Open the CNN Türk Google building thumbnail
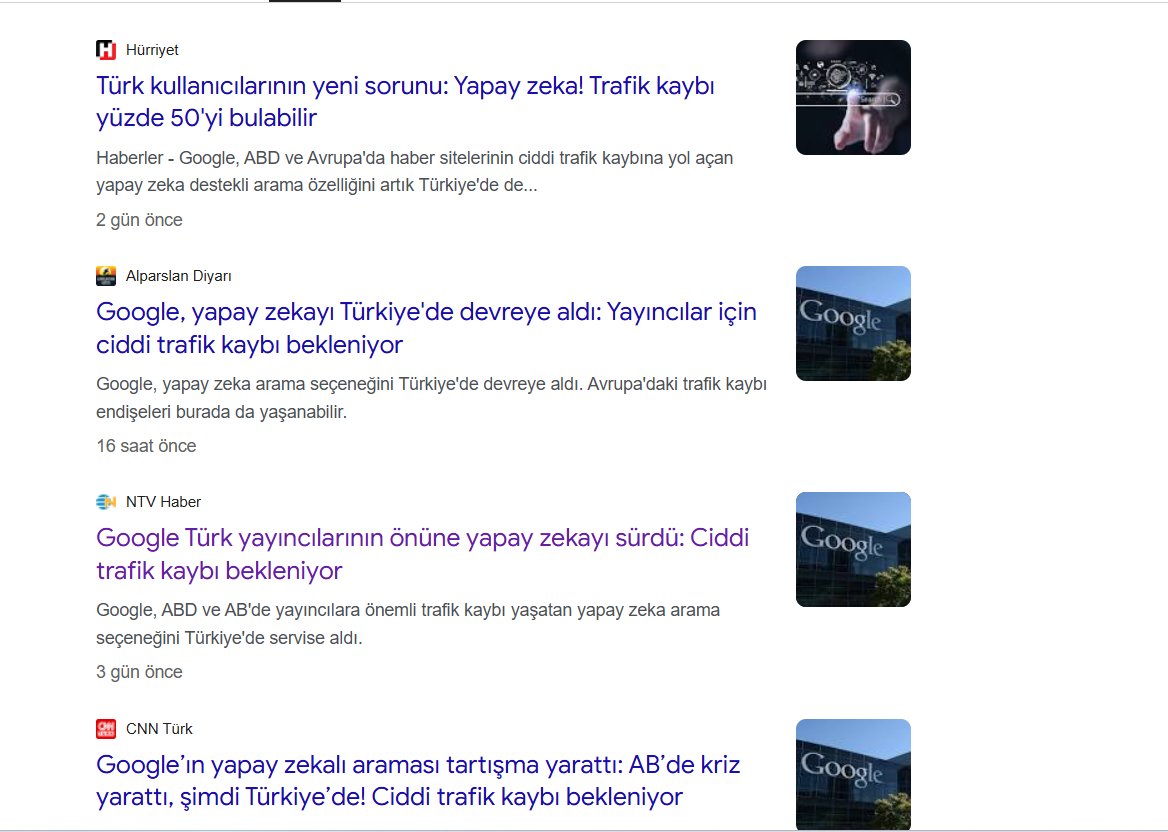 (853, 775)
